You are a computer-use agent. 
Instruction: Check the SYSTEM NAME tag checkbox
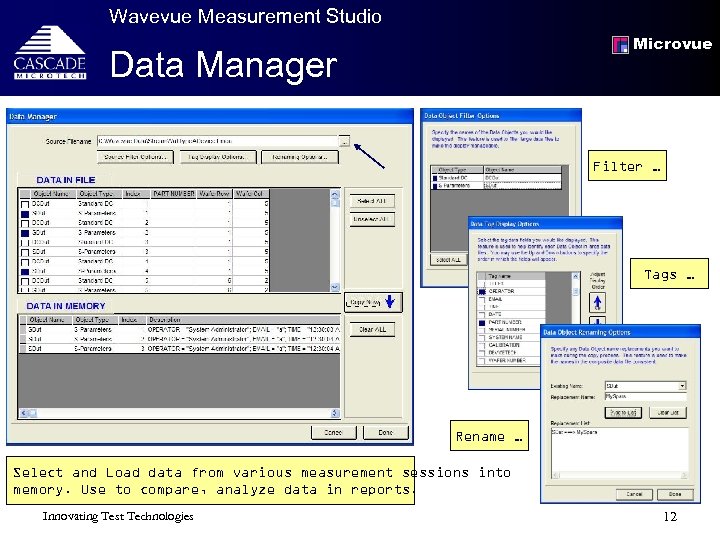(482, 338)
